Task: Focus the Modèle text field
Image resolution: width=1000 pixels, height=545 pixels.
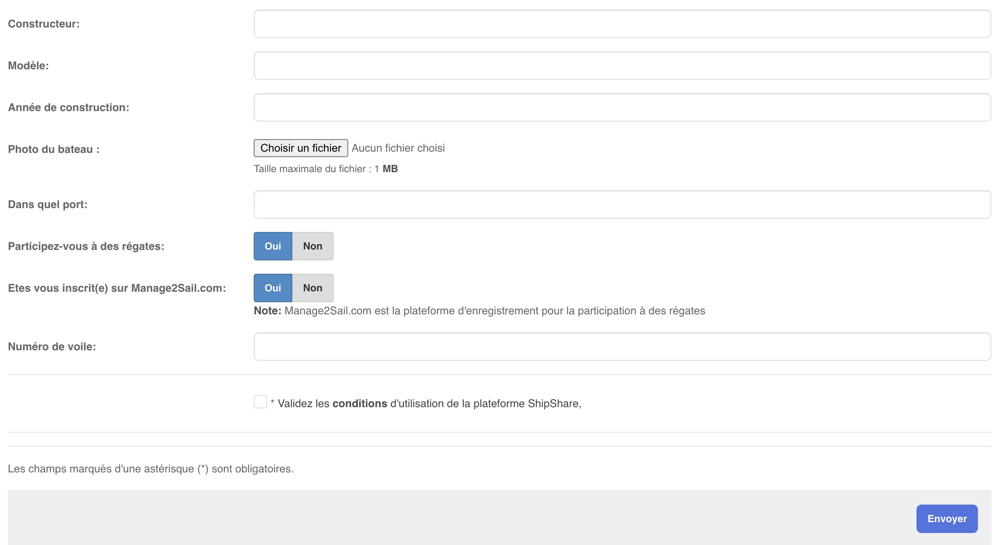Action: (x=621, y=66)
